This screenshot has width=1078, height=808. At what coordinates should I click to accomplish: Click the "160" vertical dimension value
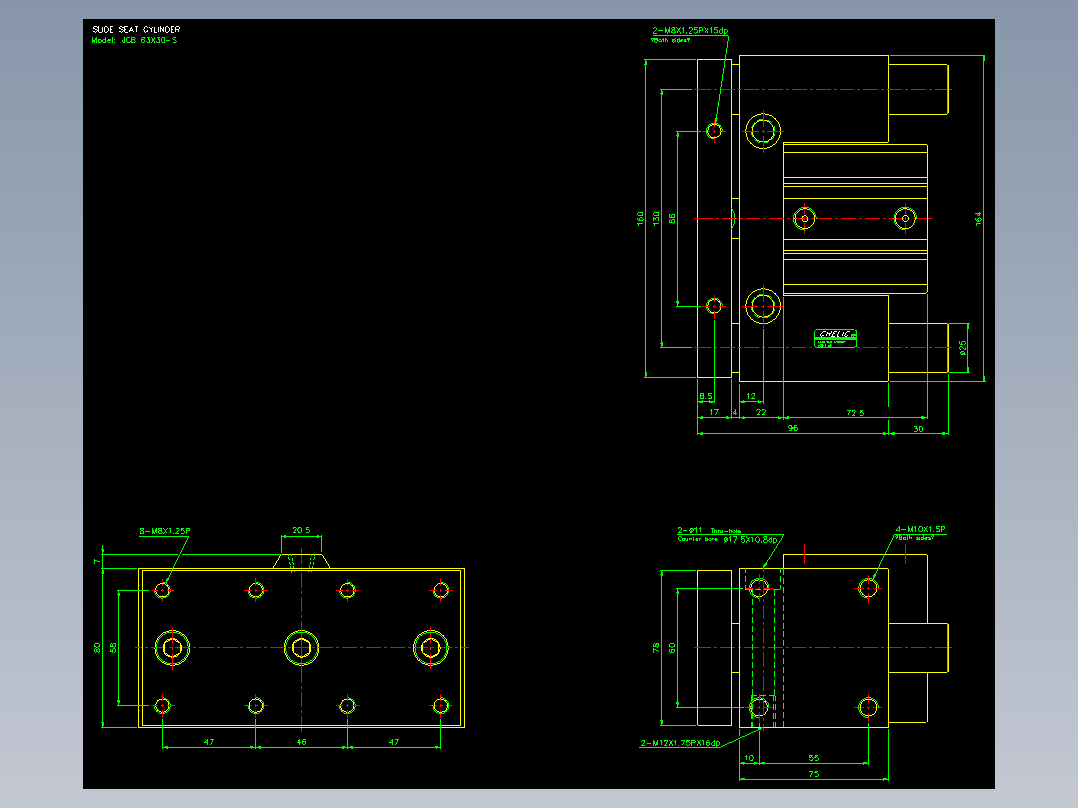[x=640, y=219]
